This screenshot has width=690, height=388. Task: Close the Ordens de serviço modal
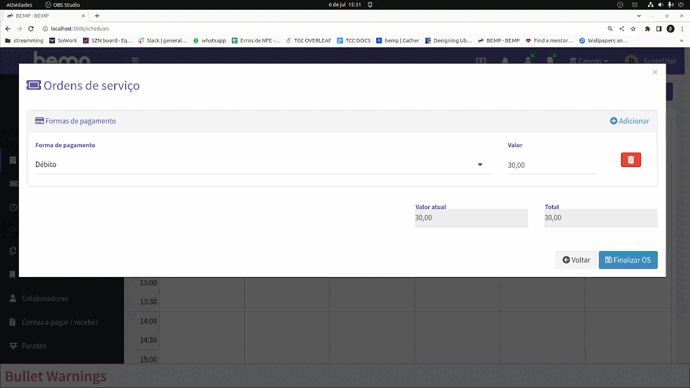pos(655,72)
